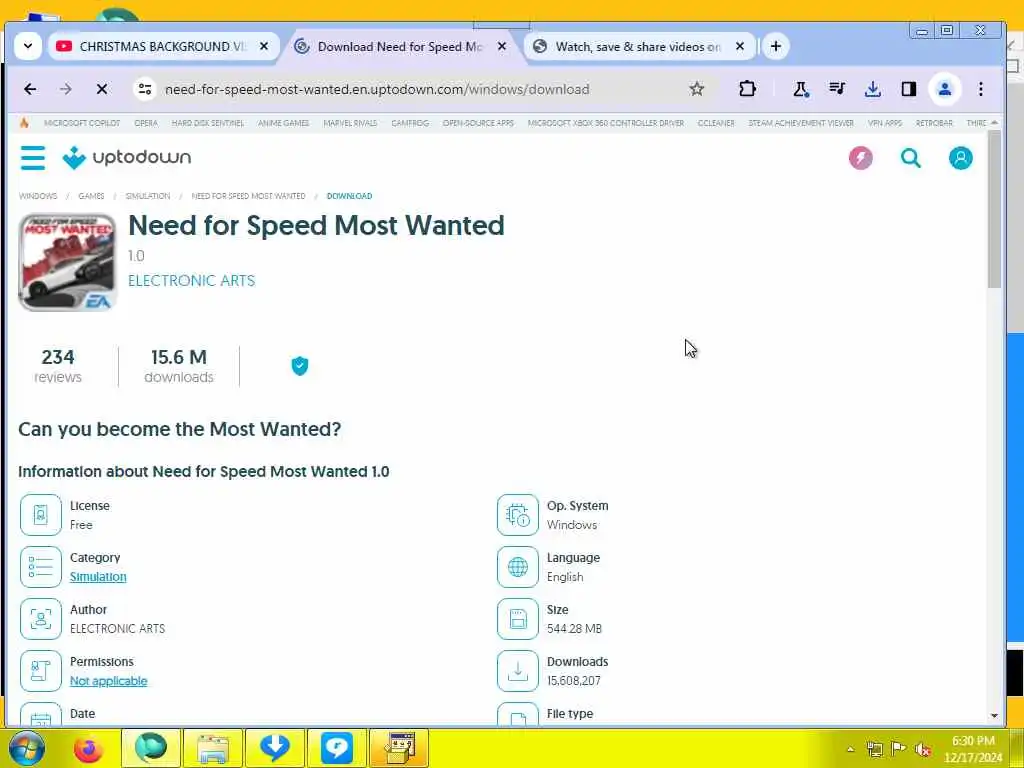Screen dimensions: 1024x768
Task: Open MARVEL RIVALS top link
Action: point(350,123)
